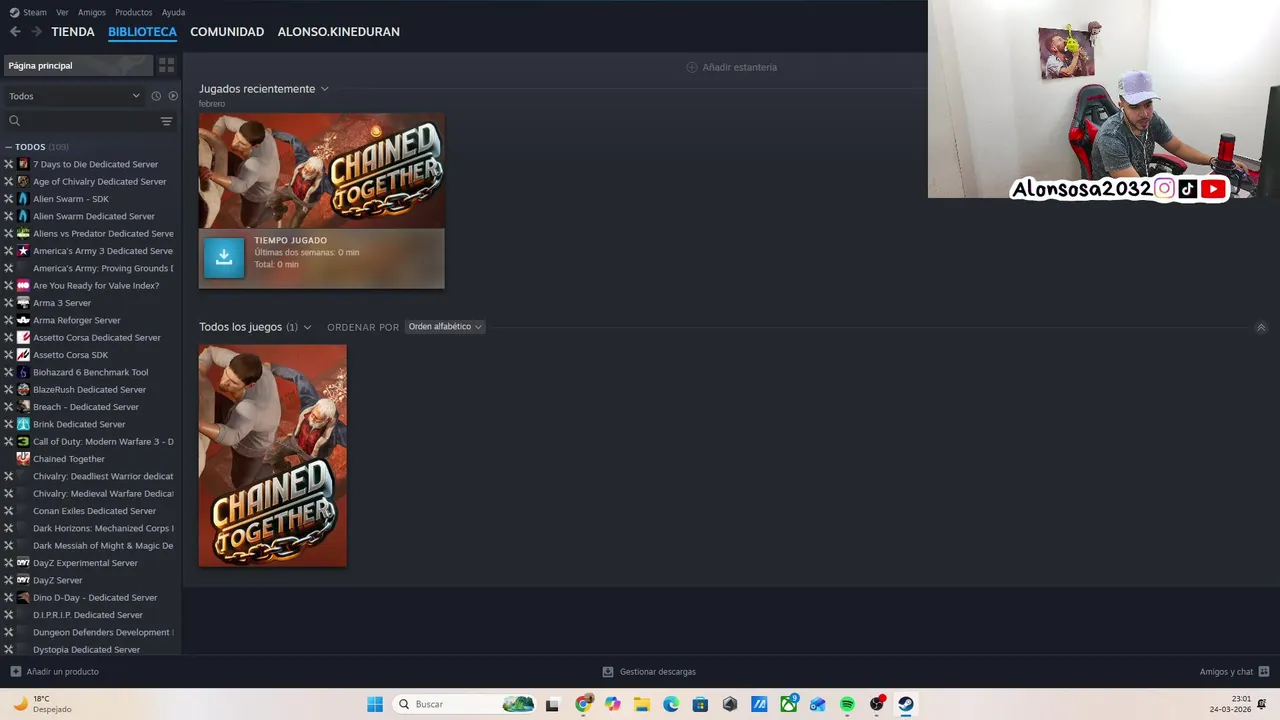1280x720 pixels.
Task: Click Añadir un producto
Action: [55, 672]
